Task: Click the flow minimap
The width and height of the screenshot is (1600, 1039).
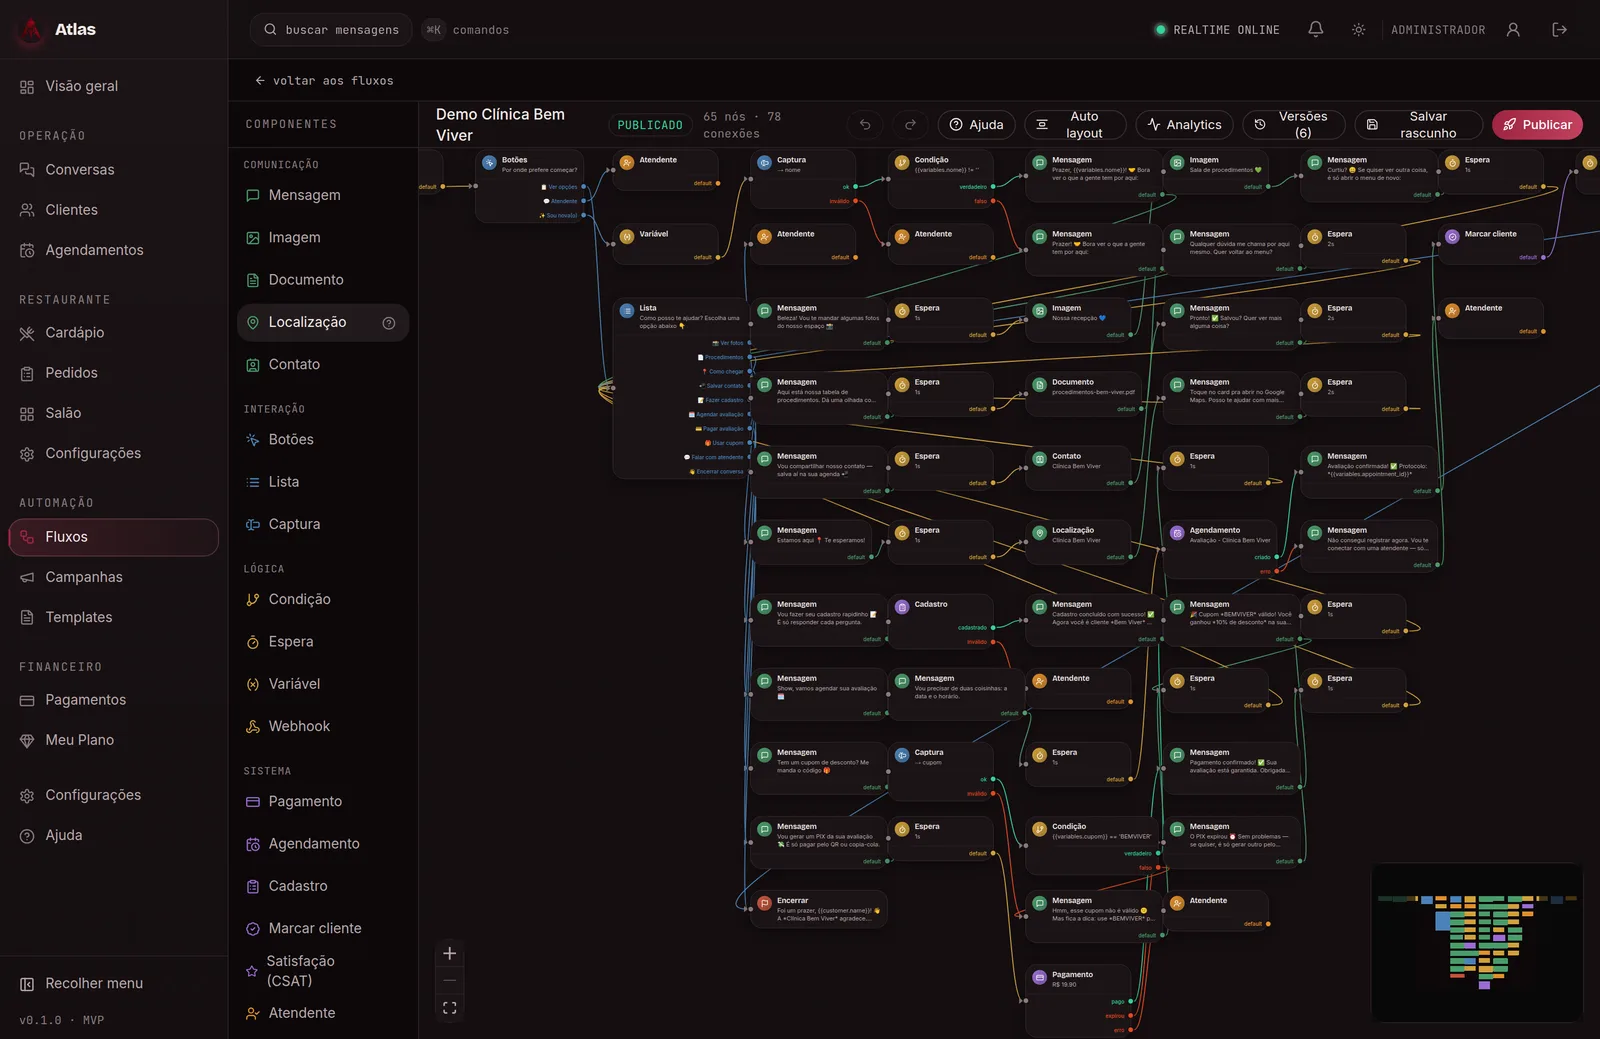Action: tap(1477, 943)
